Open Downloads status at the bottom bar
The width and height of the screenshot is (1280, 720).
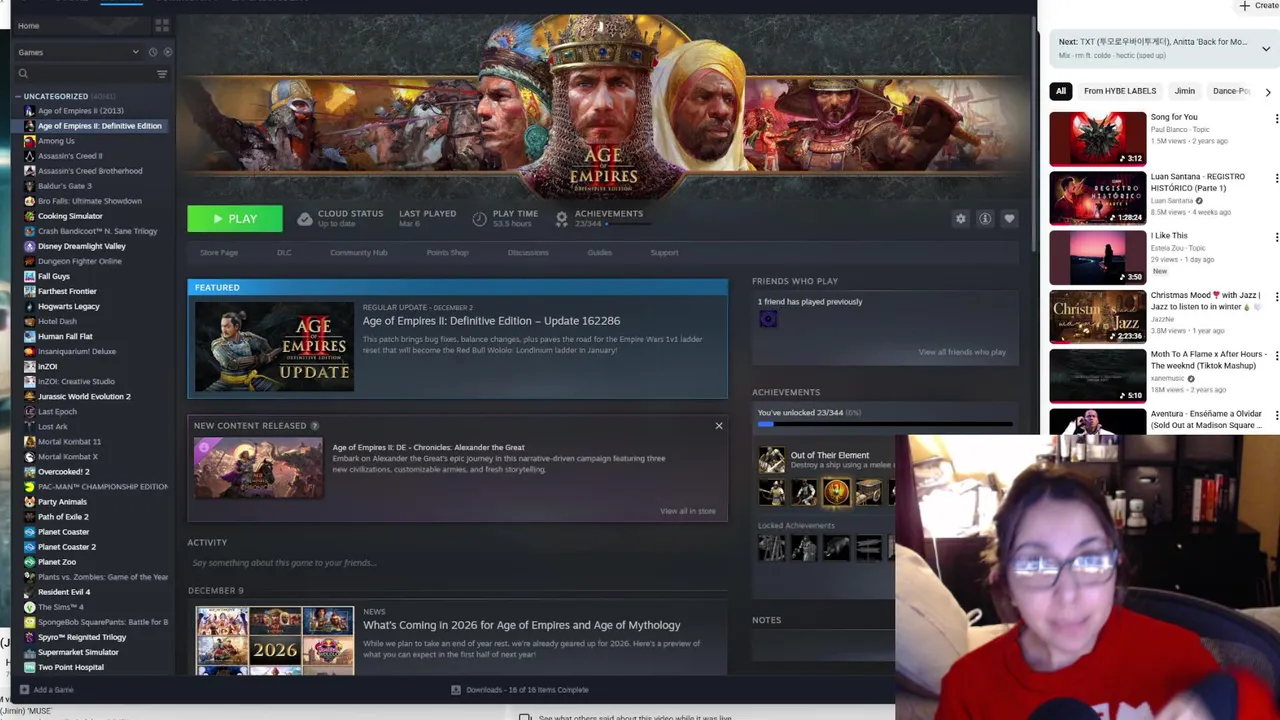pos(519,690)
